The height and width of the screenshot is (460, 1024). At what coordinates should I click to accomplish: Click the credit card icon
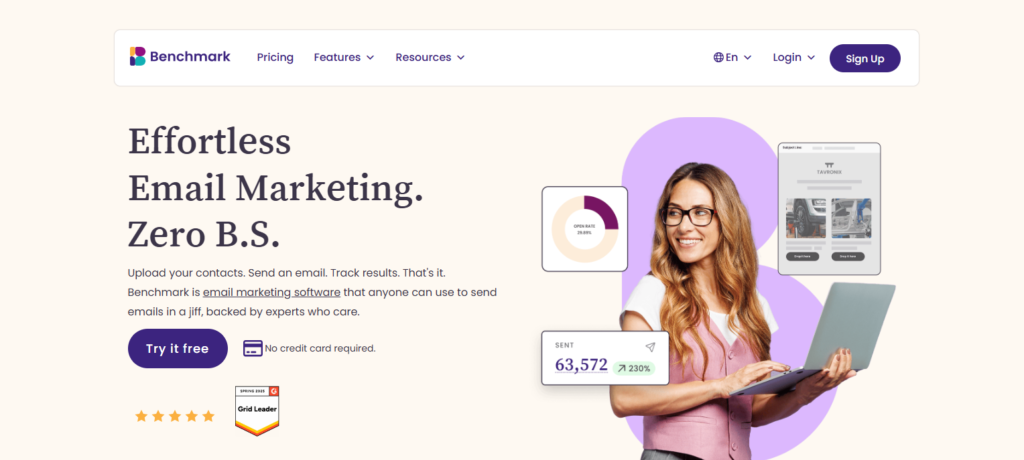point(253,348)
